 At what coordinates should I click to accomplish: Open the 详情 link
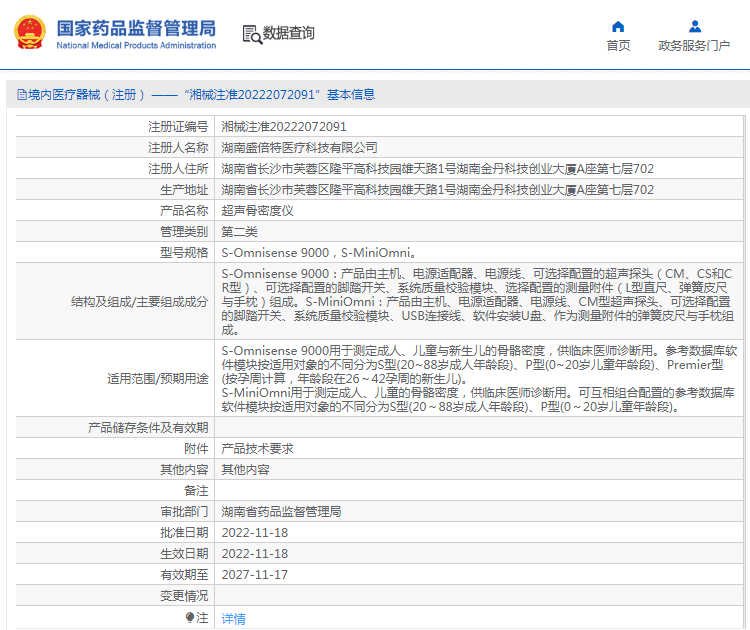point(233,618)
